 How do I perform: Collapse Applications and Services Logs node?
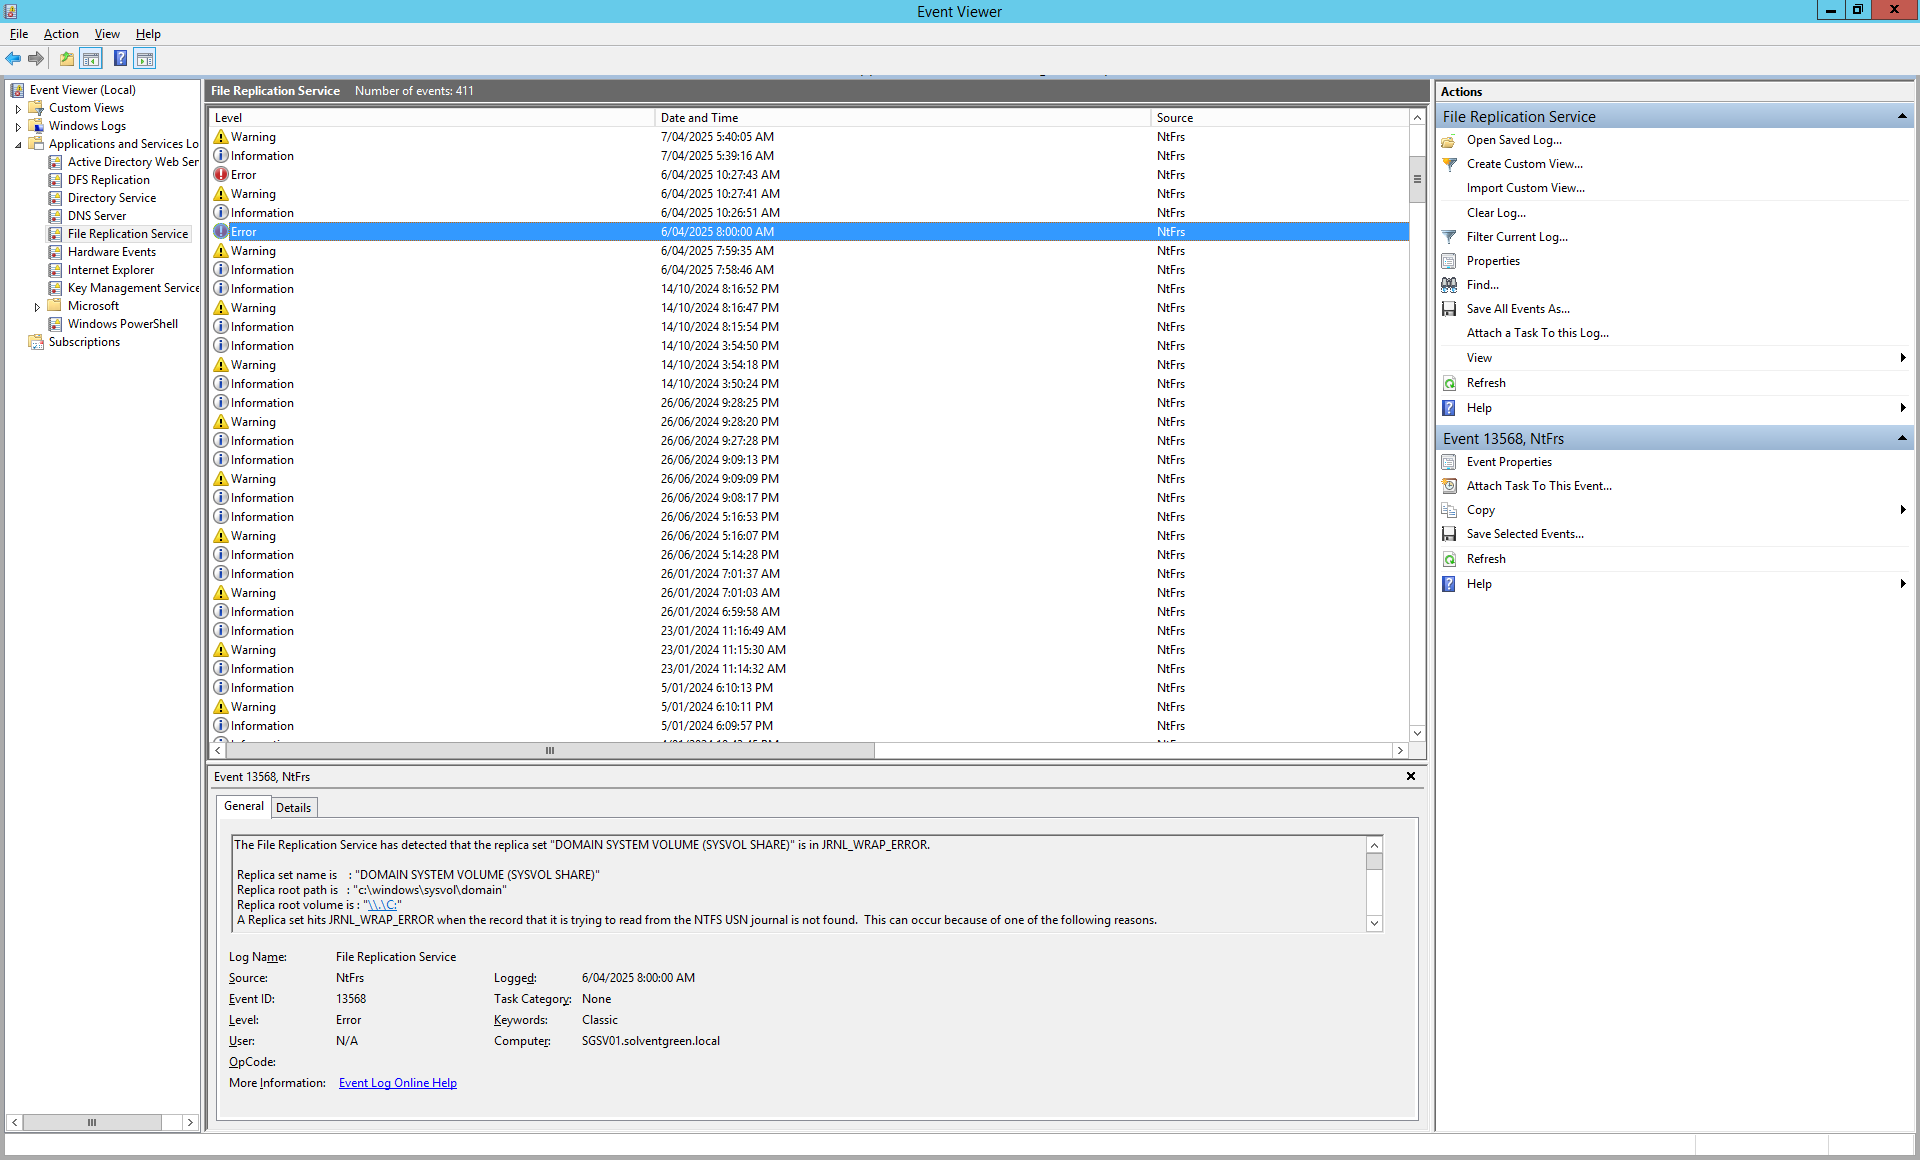click(x=18, y=145)
